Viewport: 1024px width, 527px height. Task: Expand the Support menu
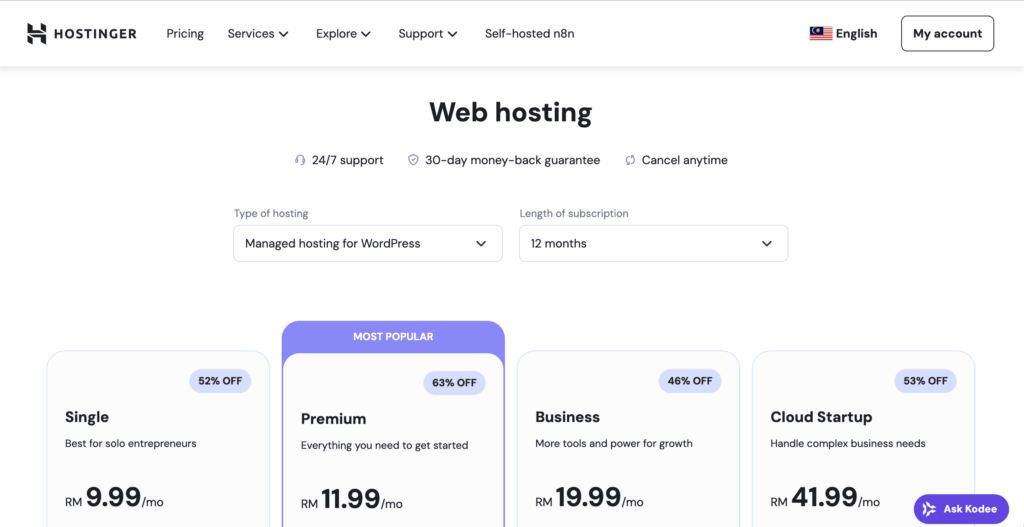pos(427,33)
